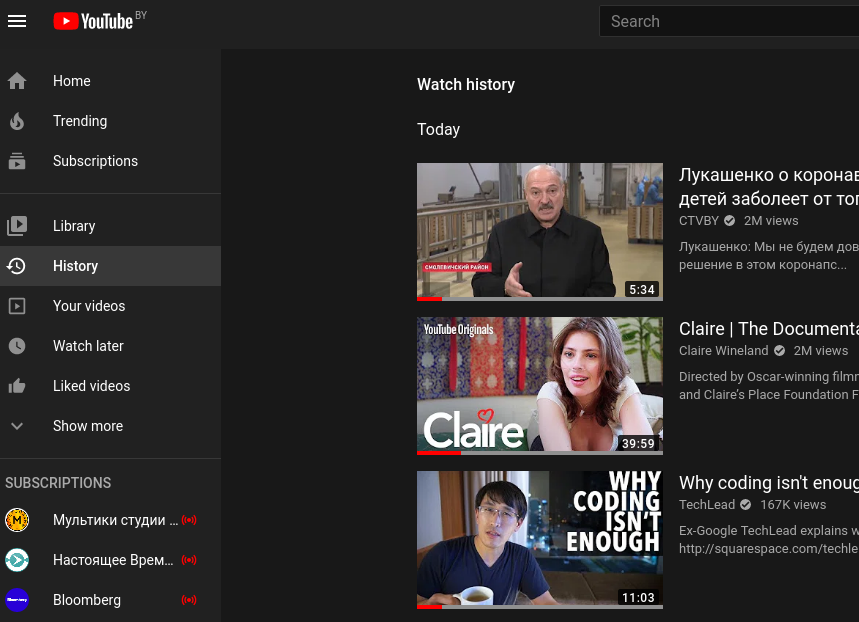Click the Watch later clock icon
The height and width of the screenshot is (622, 859).
(17, 346)
